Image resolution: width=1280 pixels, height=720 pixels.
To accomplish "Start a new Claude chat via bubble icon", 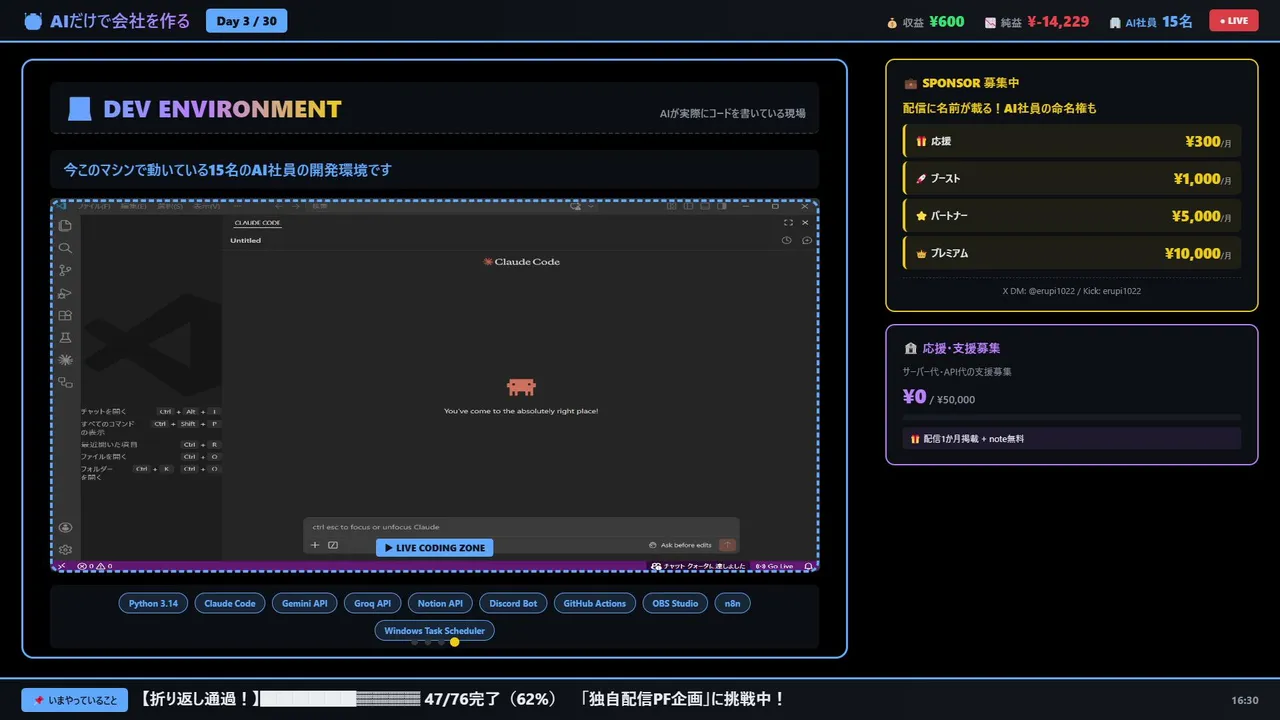I will point(807,240).
